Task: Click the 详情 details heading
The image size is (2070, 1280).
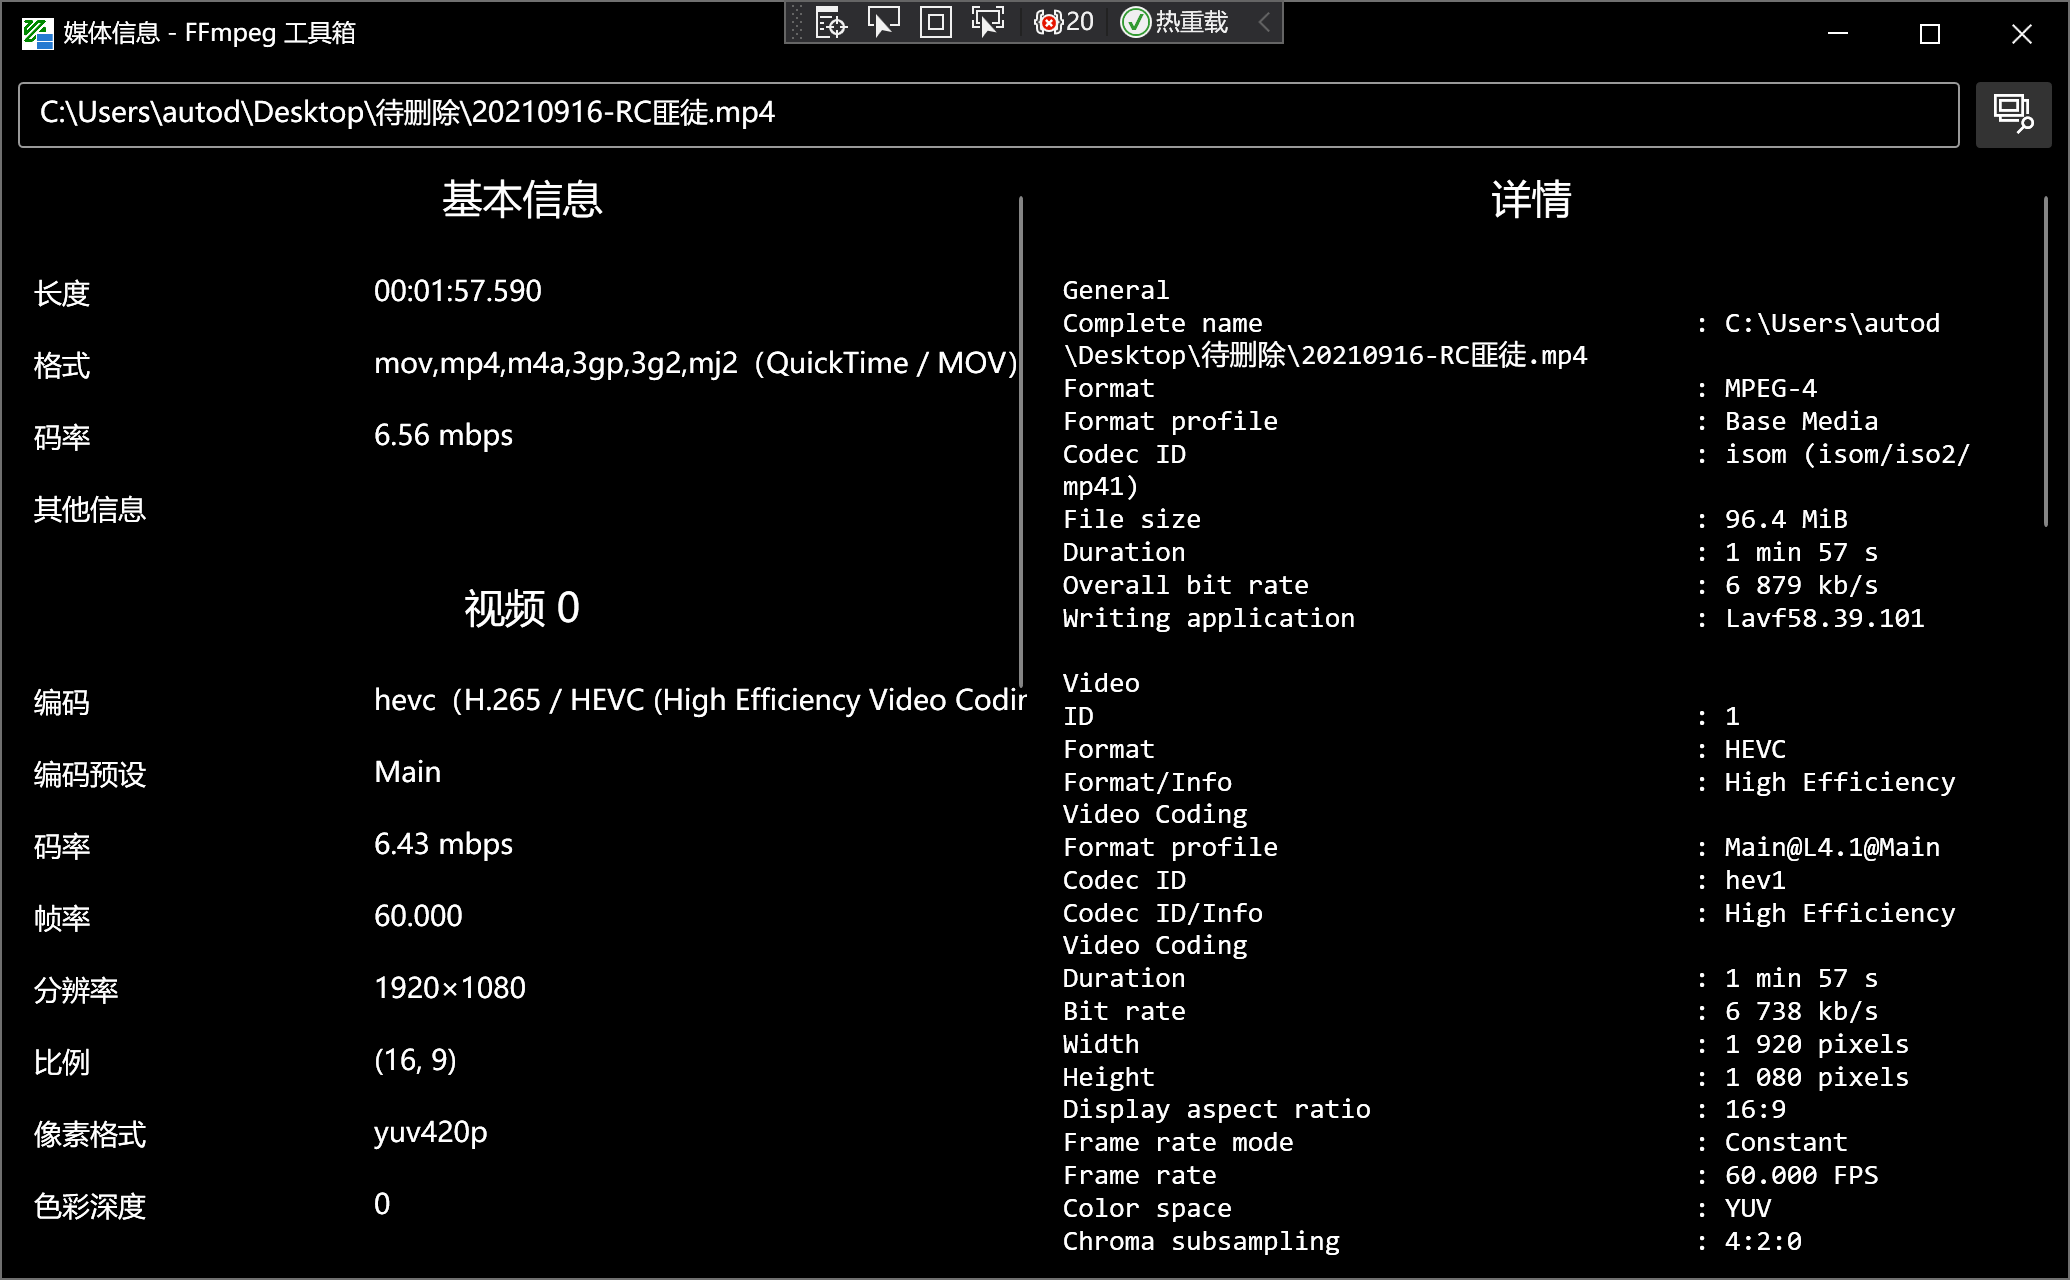Action: tap(1531, 200)
